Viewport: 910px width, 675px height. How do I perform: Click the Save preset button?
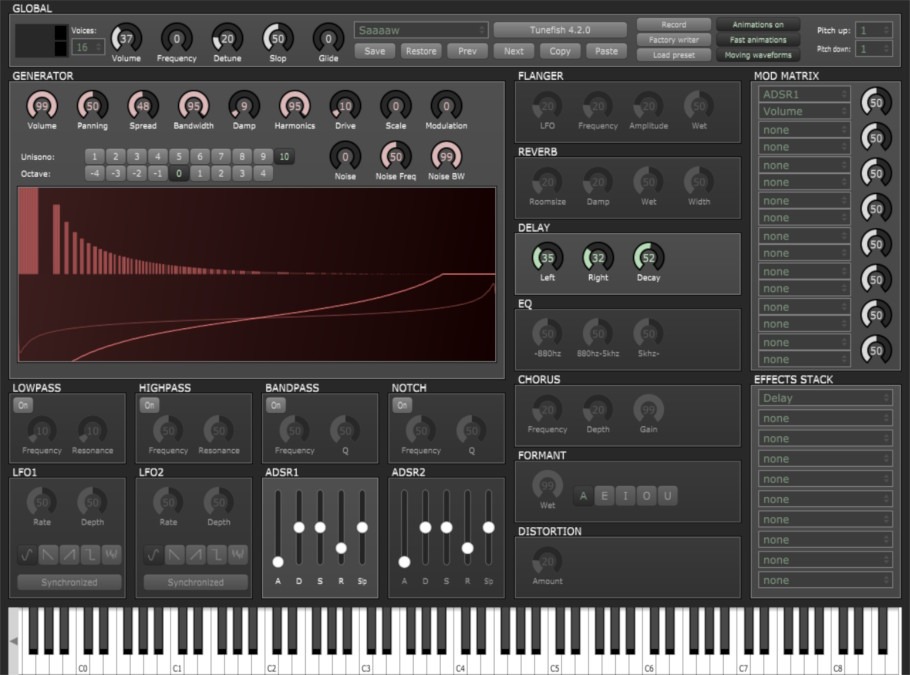(x=375, y=51)
